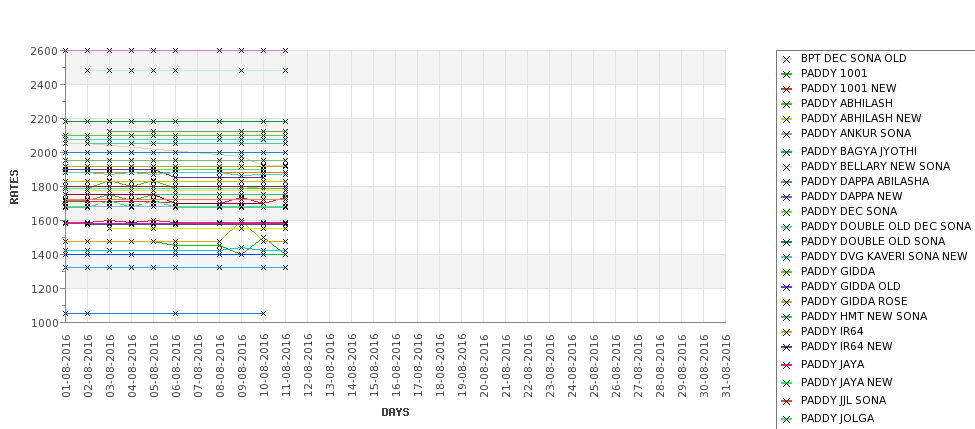Select the 27-08-2016 day label
This screenshot has height=429, width=975.
[637, 366]
